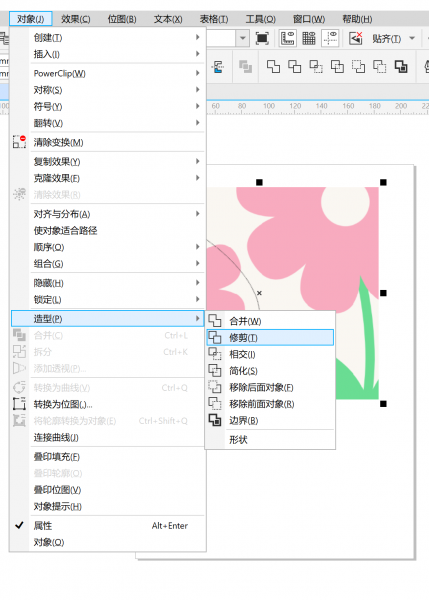
Task: Expand the 翻转(V) submenu arrow
Action: (x=197, y=123)
